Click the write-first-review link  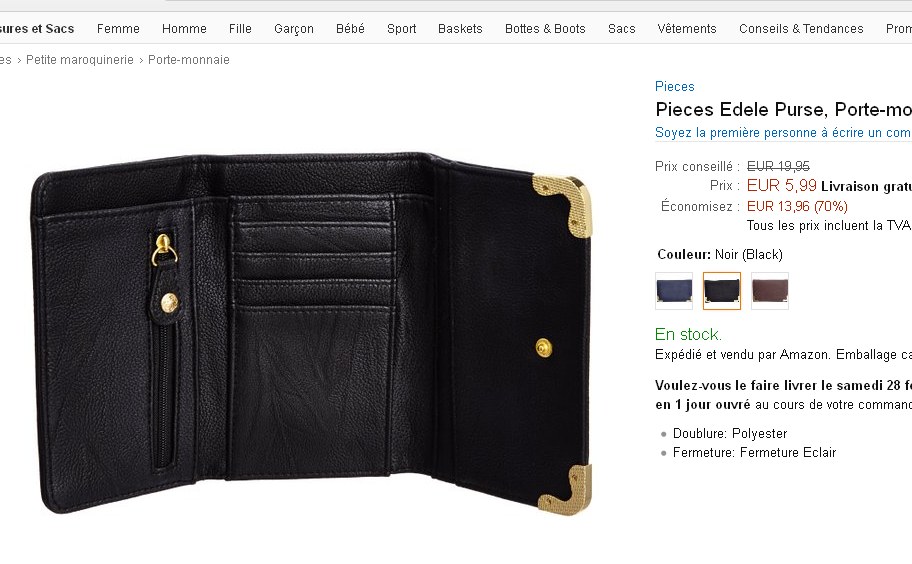click(x=782, y=133)
